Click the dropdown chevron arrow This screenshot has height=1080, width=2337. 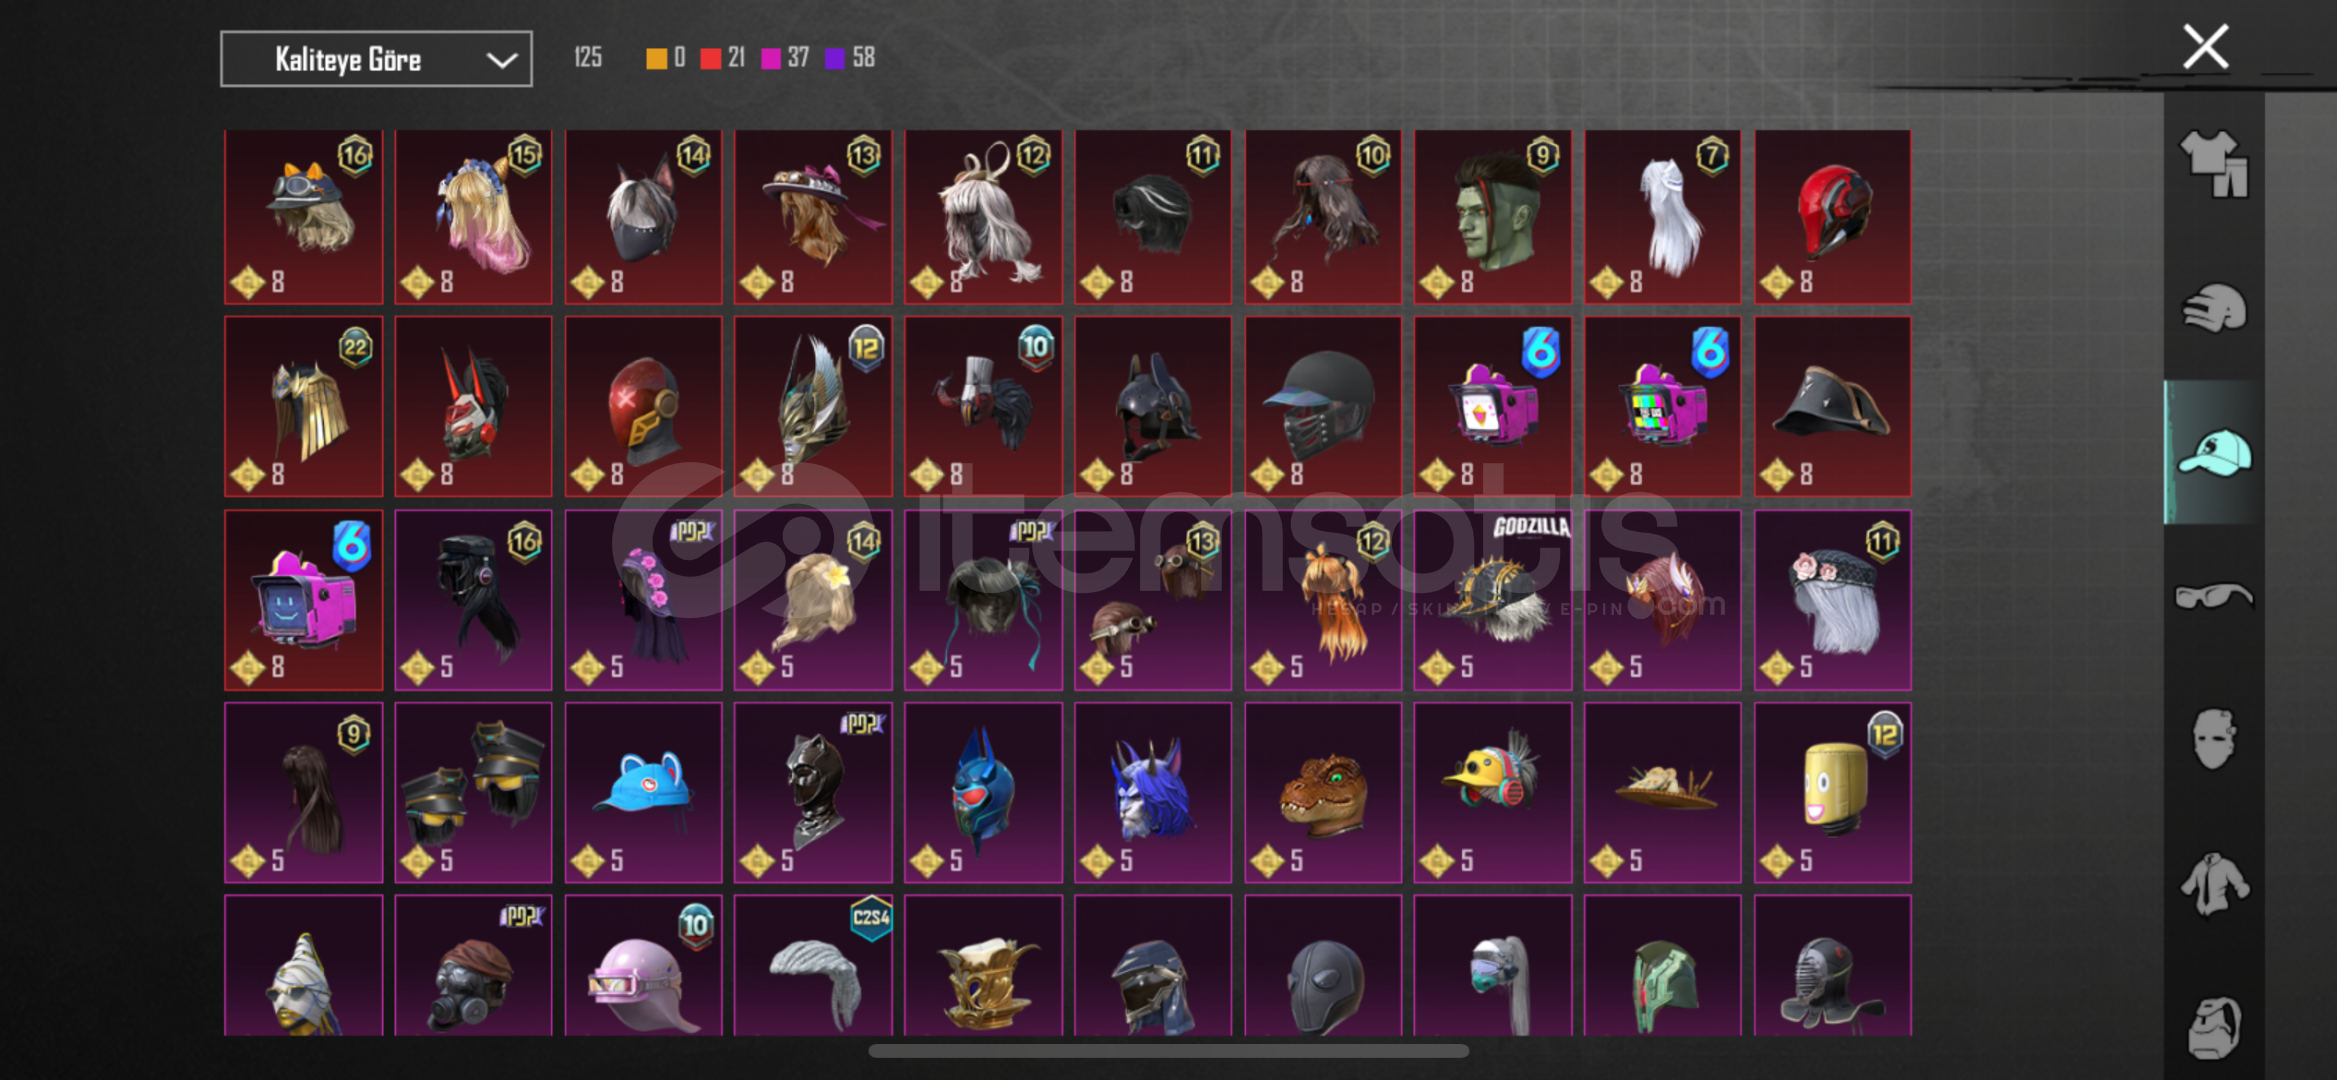[x=501, y=60]
